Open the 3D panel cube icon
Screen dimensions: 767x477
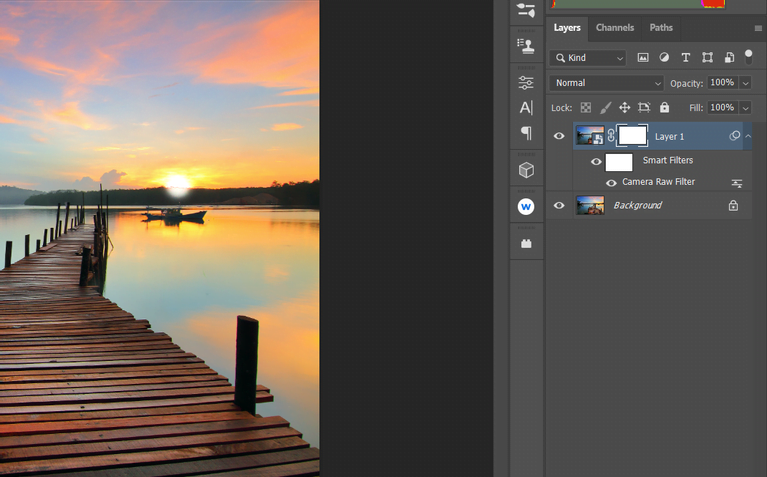point(526,170)
